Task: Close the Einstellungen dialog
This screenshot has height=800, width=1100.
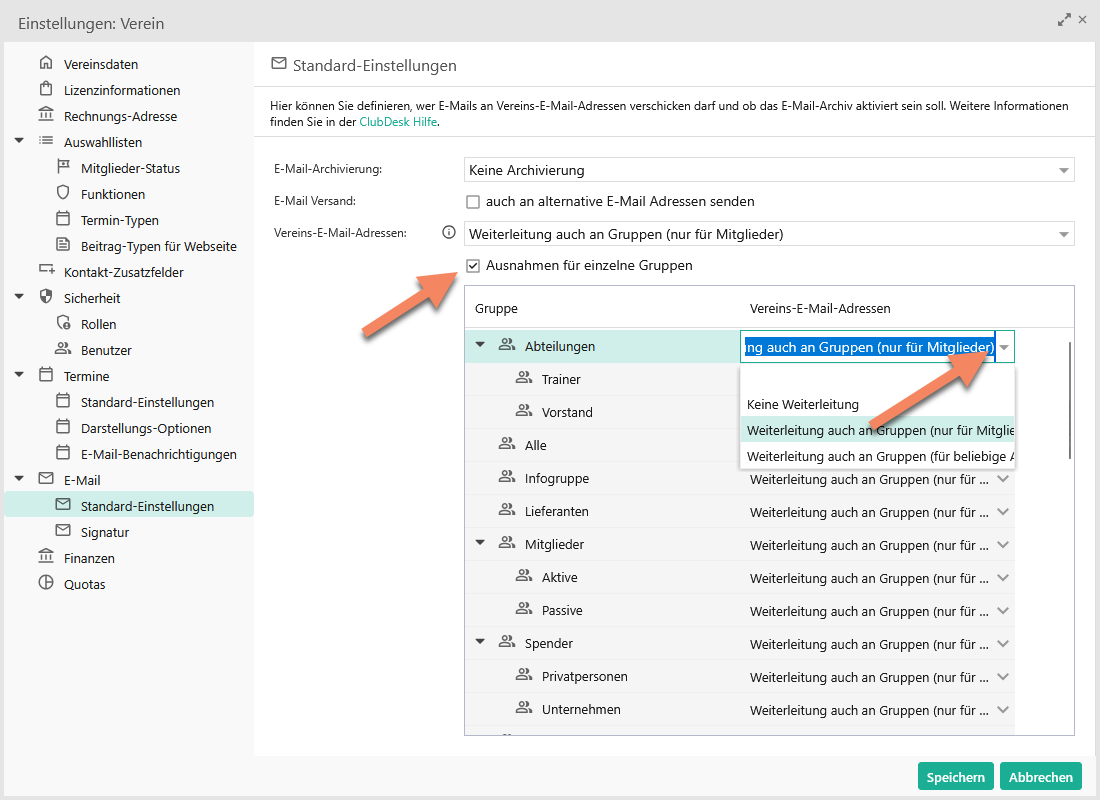Action: click(x=1082, y=20)
